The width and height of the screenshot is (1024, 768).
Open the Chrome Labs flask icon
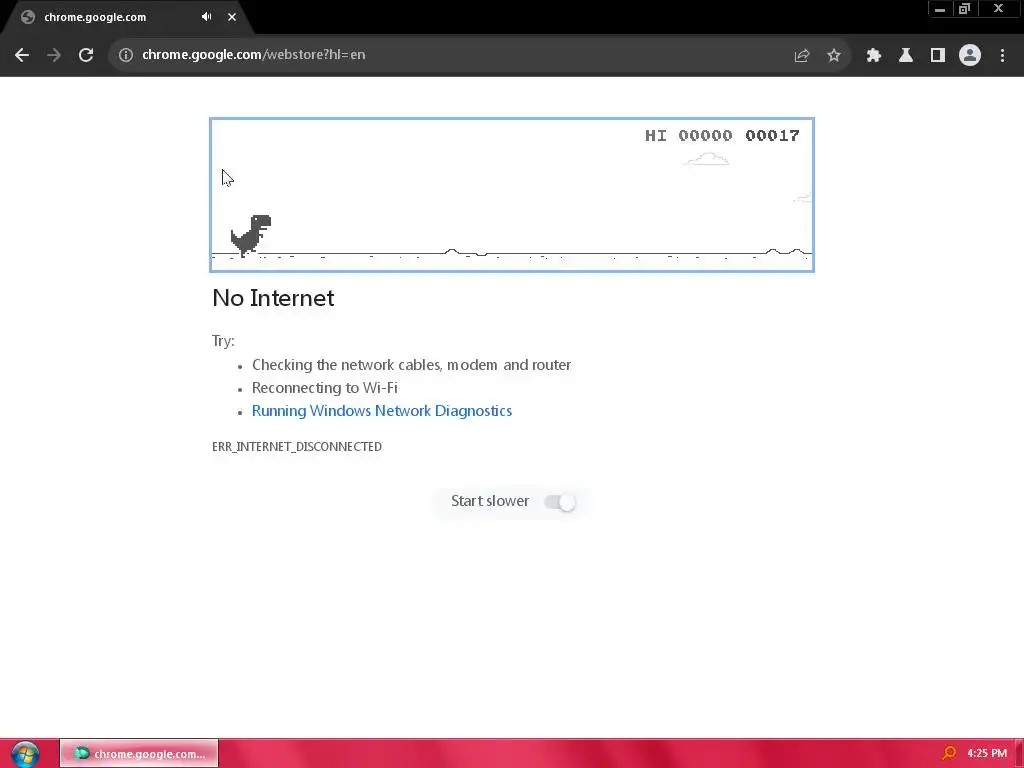pos(906,56)
